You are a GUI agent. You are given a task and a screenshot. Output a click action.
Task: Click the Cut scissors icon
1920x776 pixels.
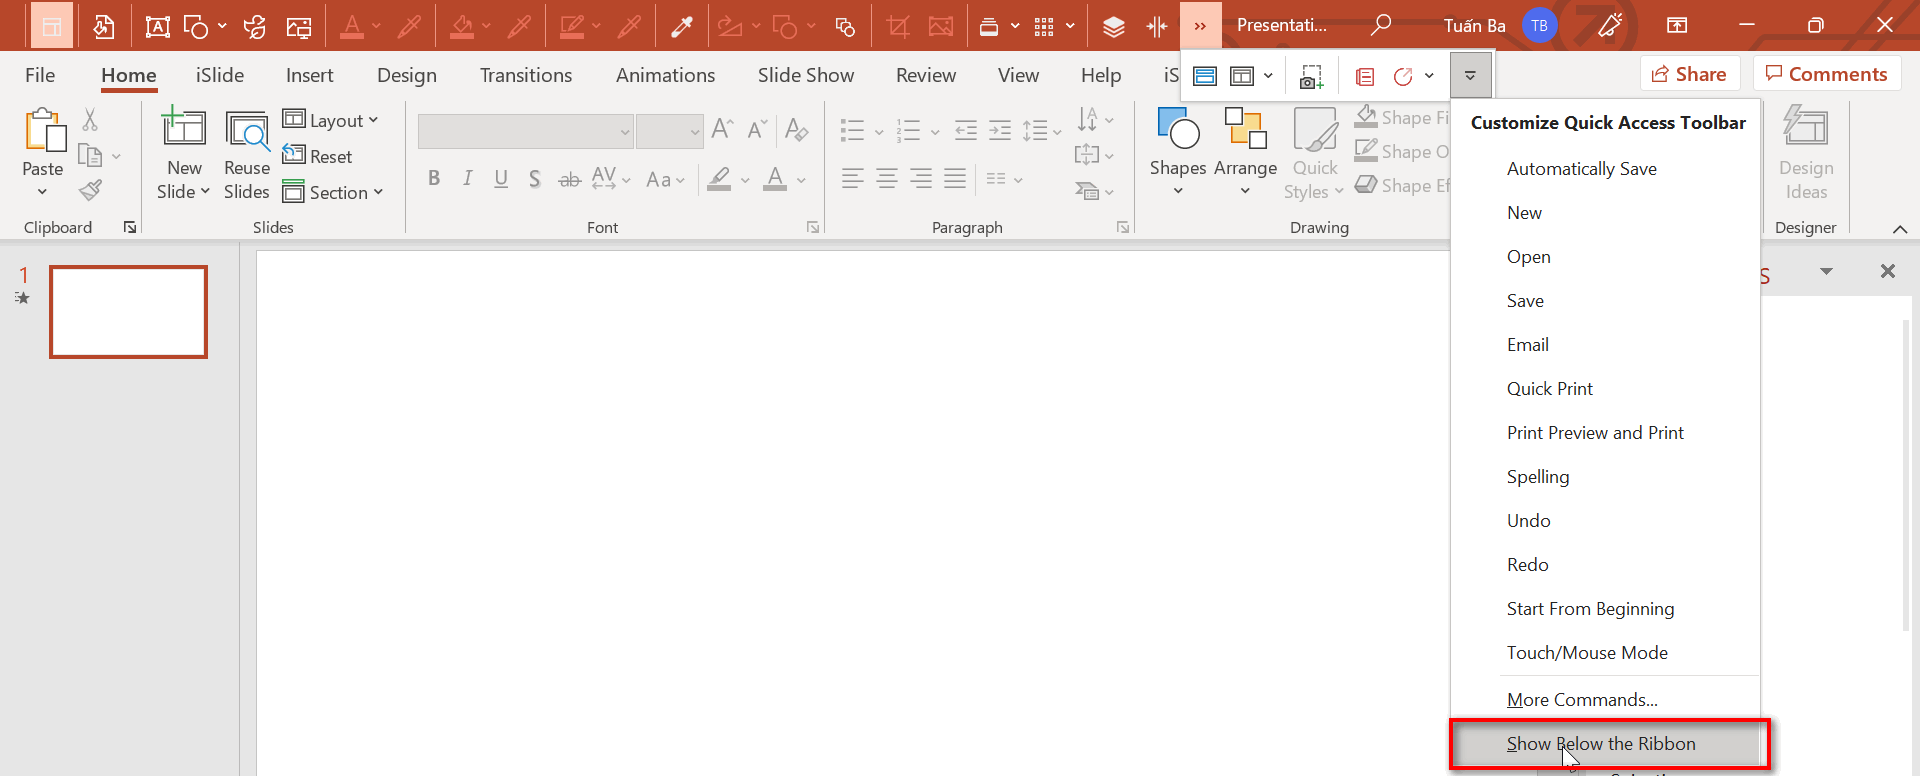(x=90, y=120)
